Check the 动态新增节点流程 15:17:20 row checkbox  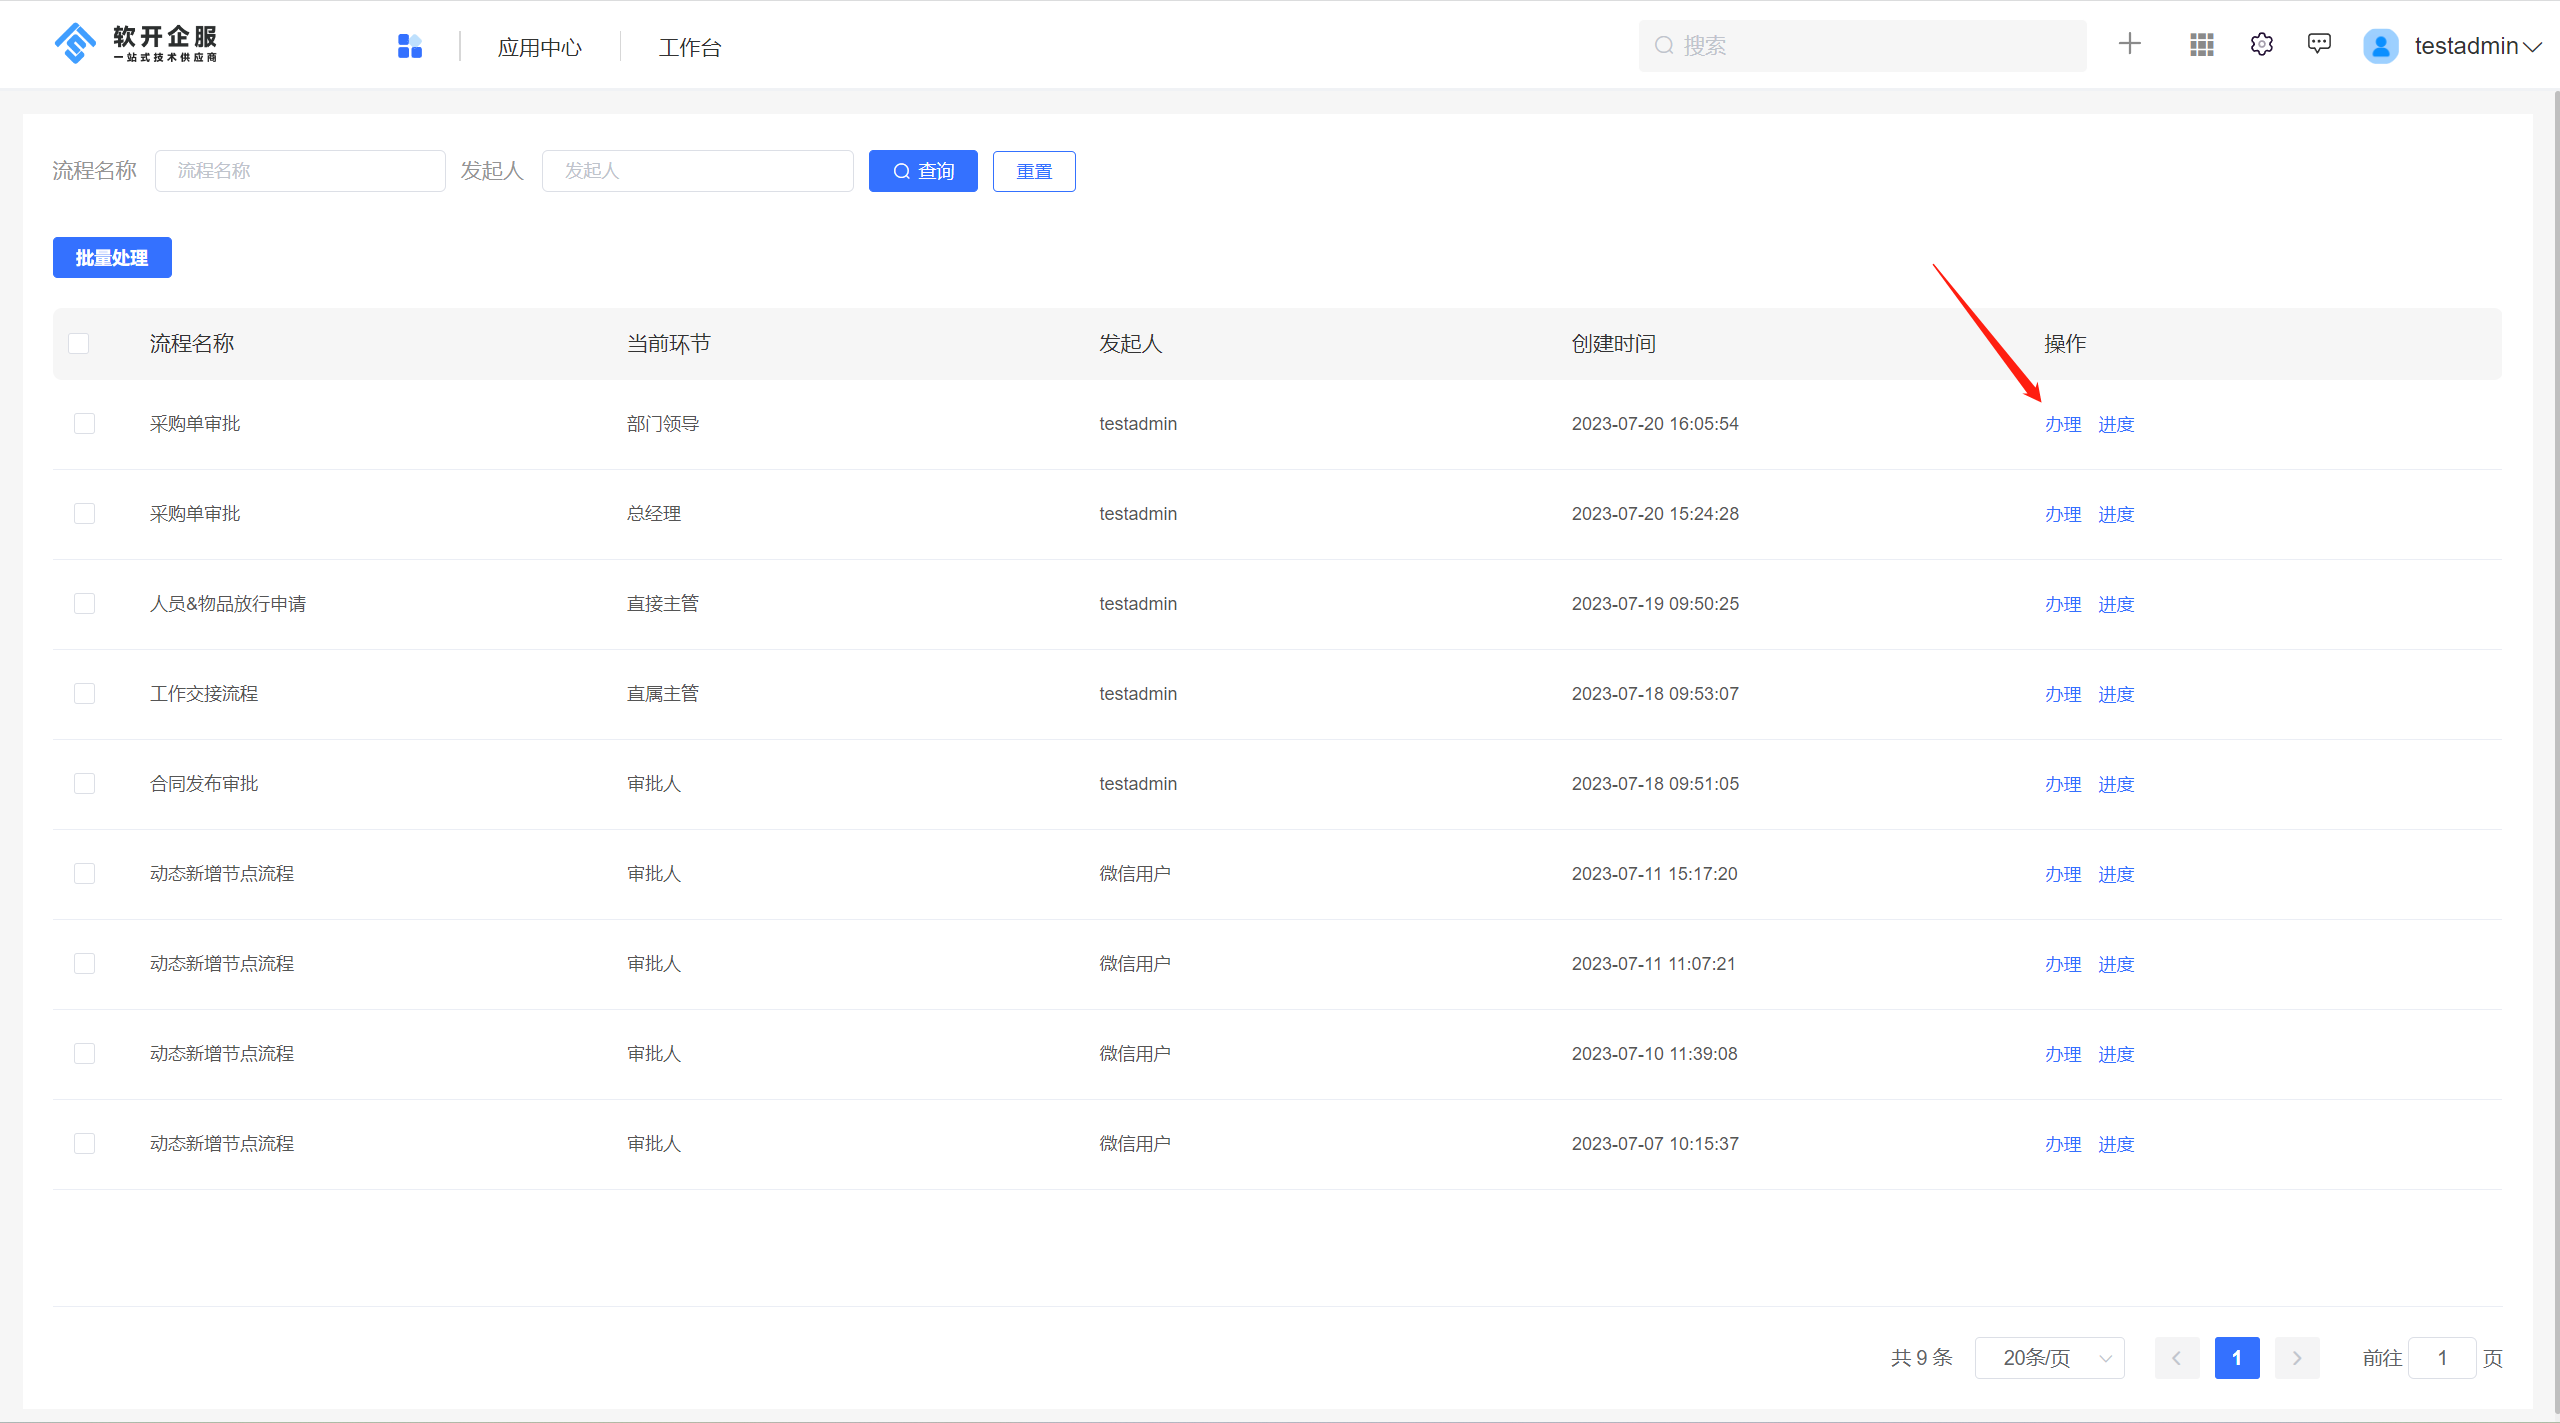pos(85,873)
